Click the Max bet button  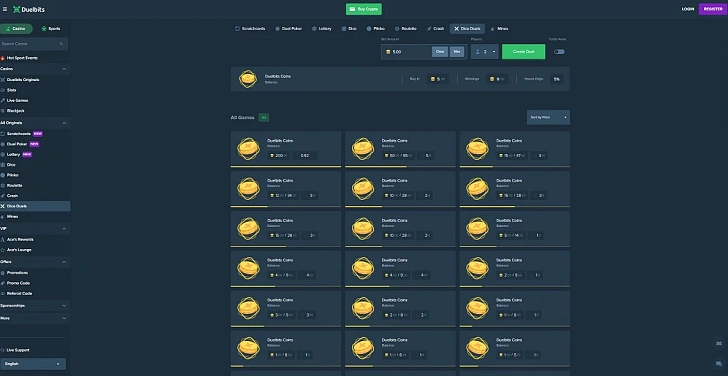pos(457,52)
